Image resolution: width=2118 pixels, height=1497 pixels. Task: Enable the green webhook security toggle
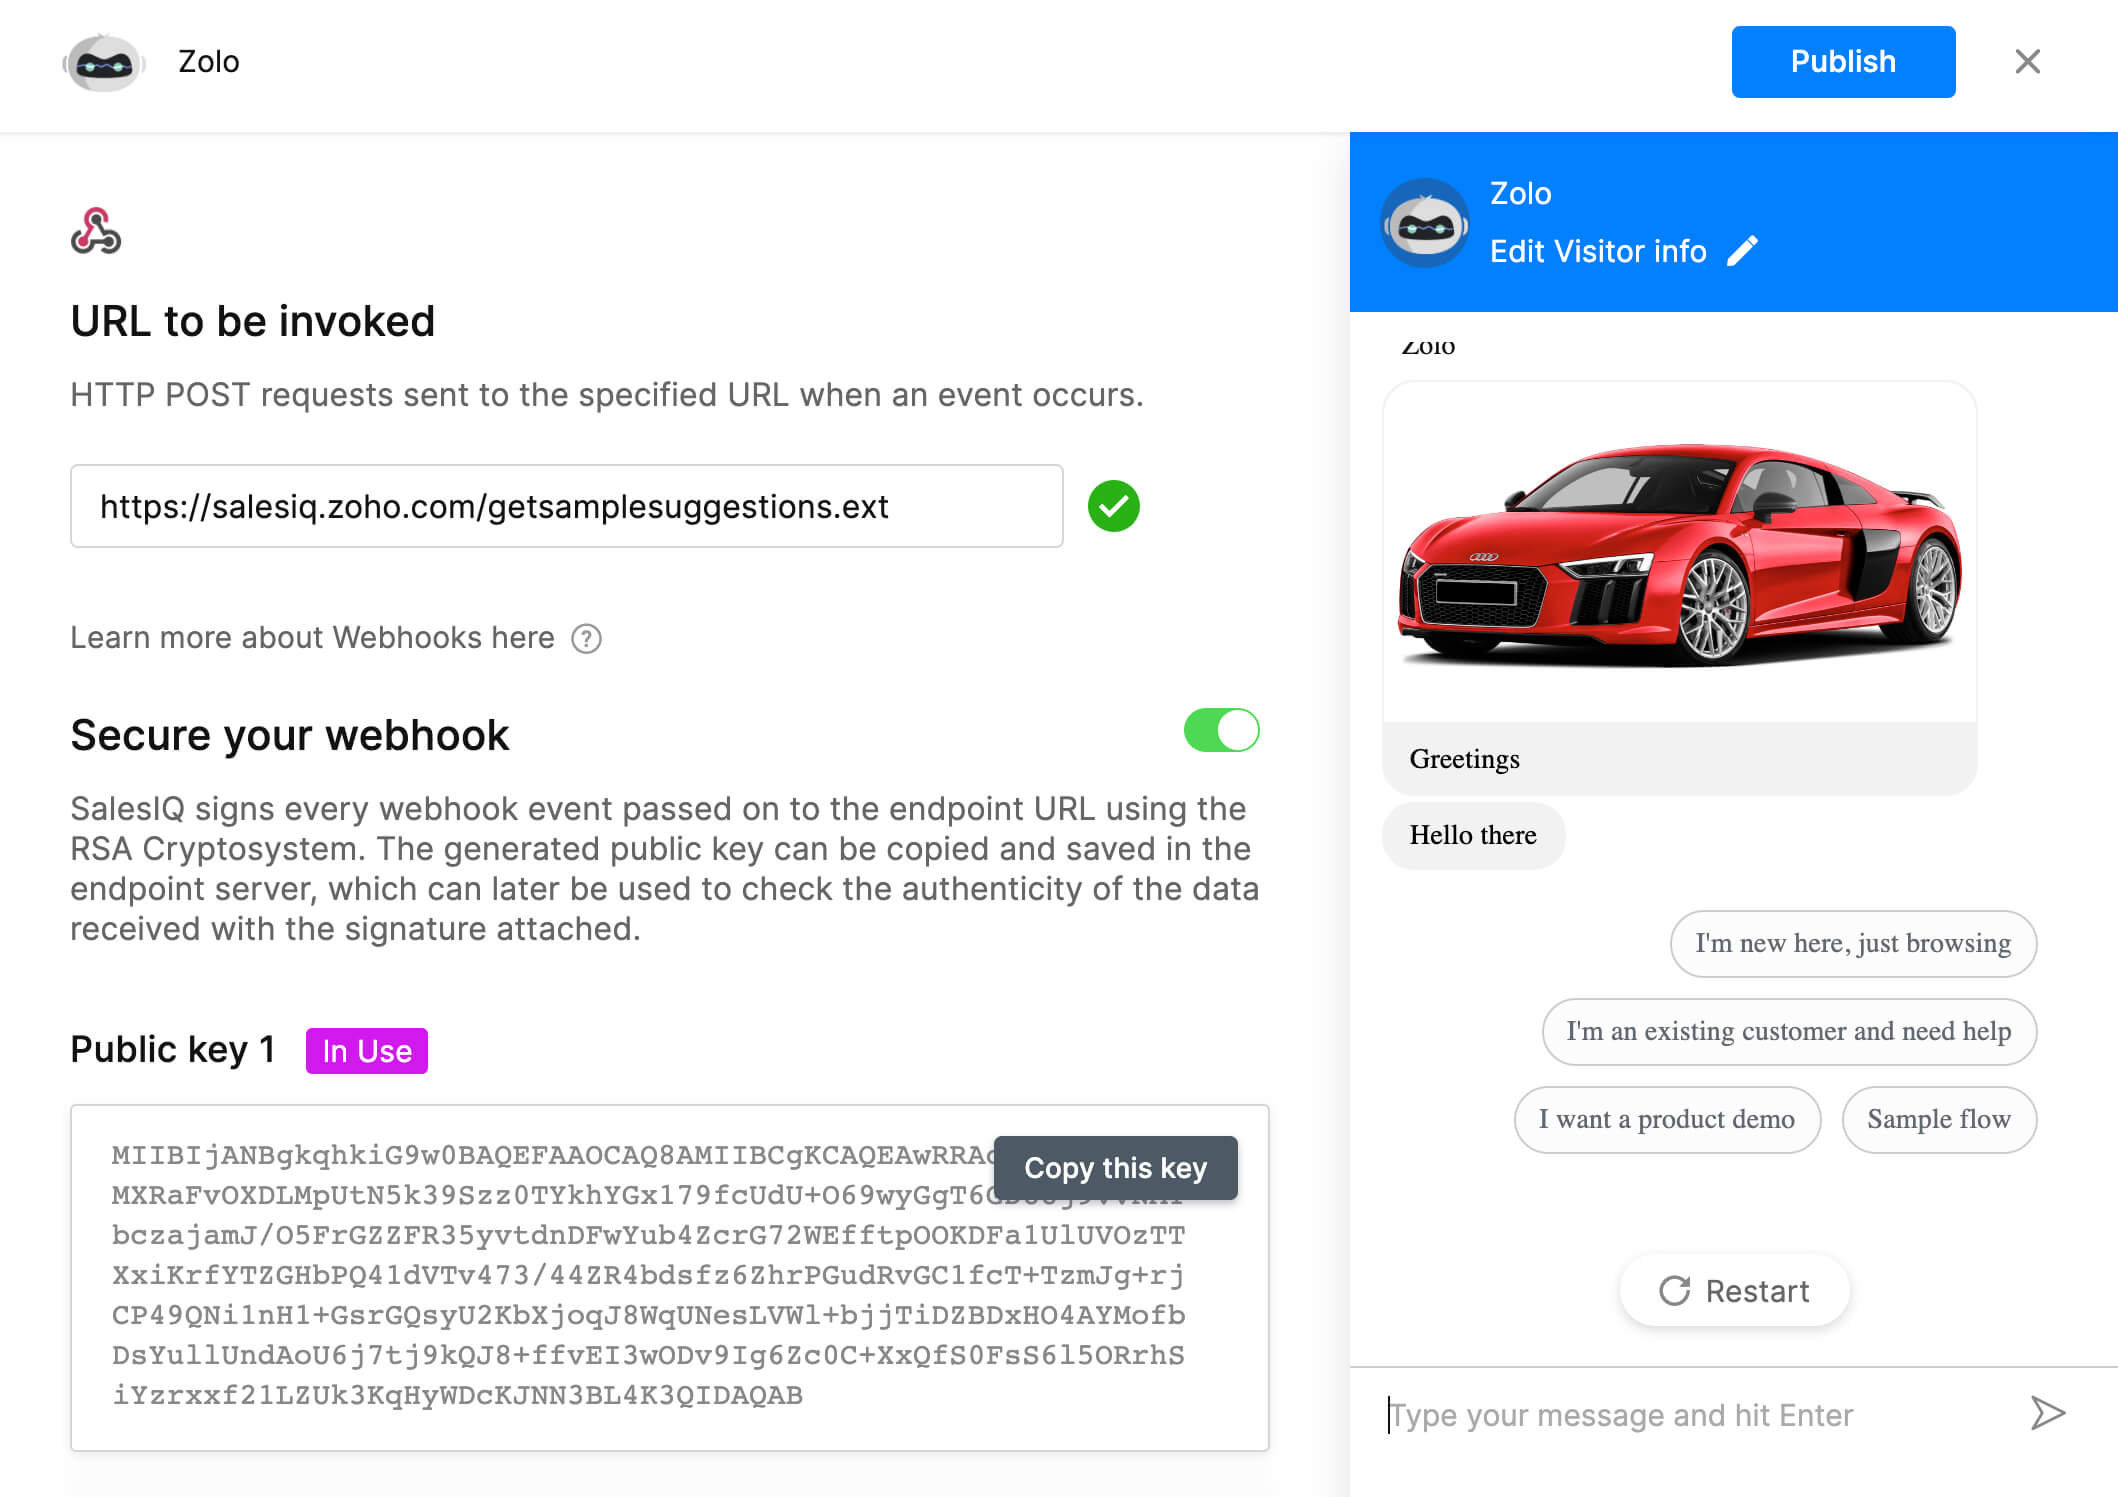pyautogui.click(x=1223, y=729)
